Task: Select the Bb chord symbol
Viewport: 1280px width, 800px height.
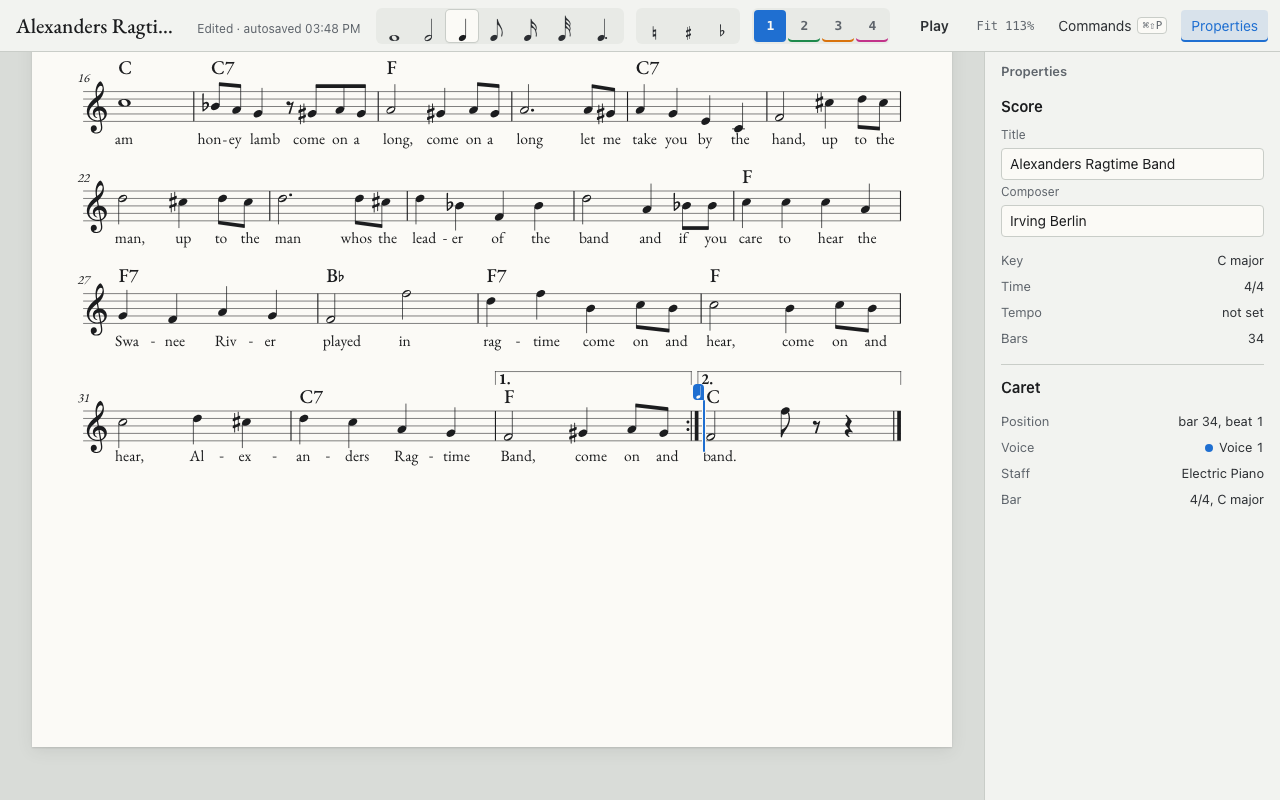Action: (335, 276)
